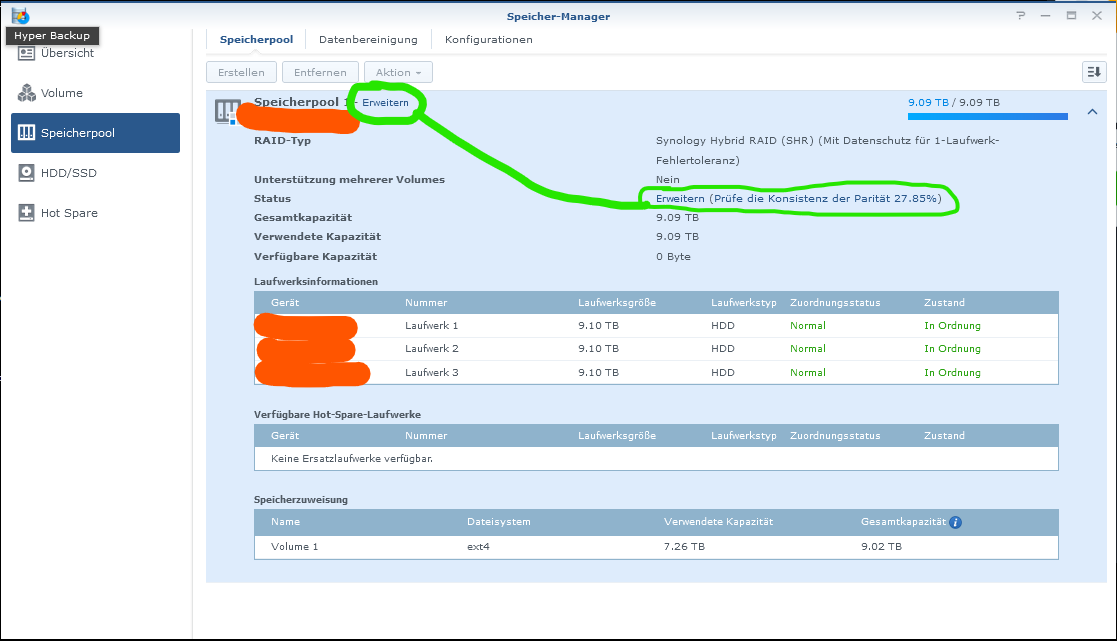Screen dimensions: 1117x641
Task: Open the Übersicht section icon
Action: [26, 53]
